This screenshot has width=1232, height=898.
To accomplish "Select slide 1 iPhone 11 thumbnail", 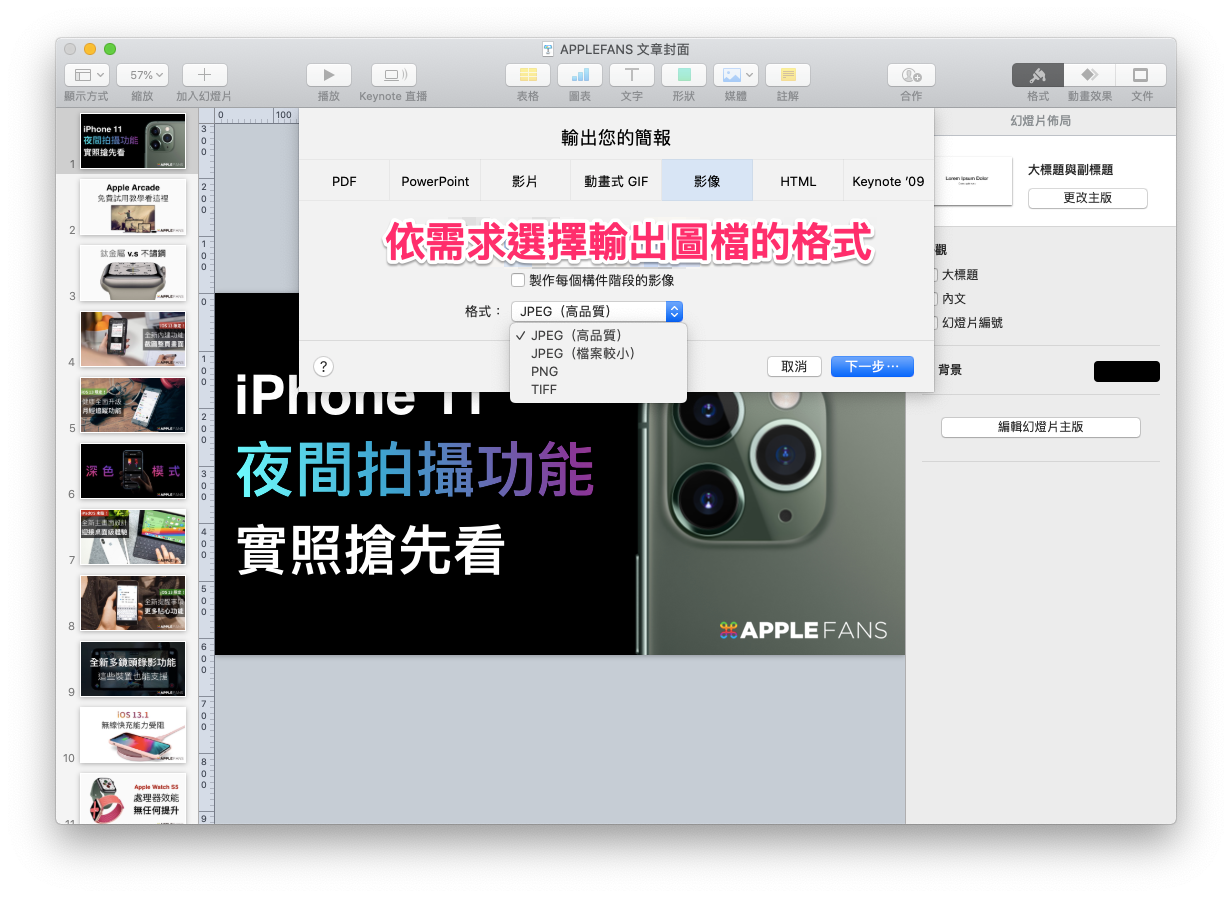I will (x=133, y=141).
